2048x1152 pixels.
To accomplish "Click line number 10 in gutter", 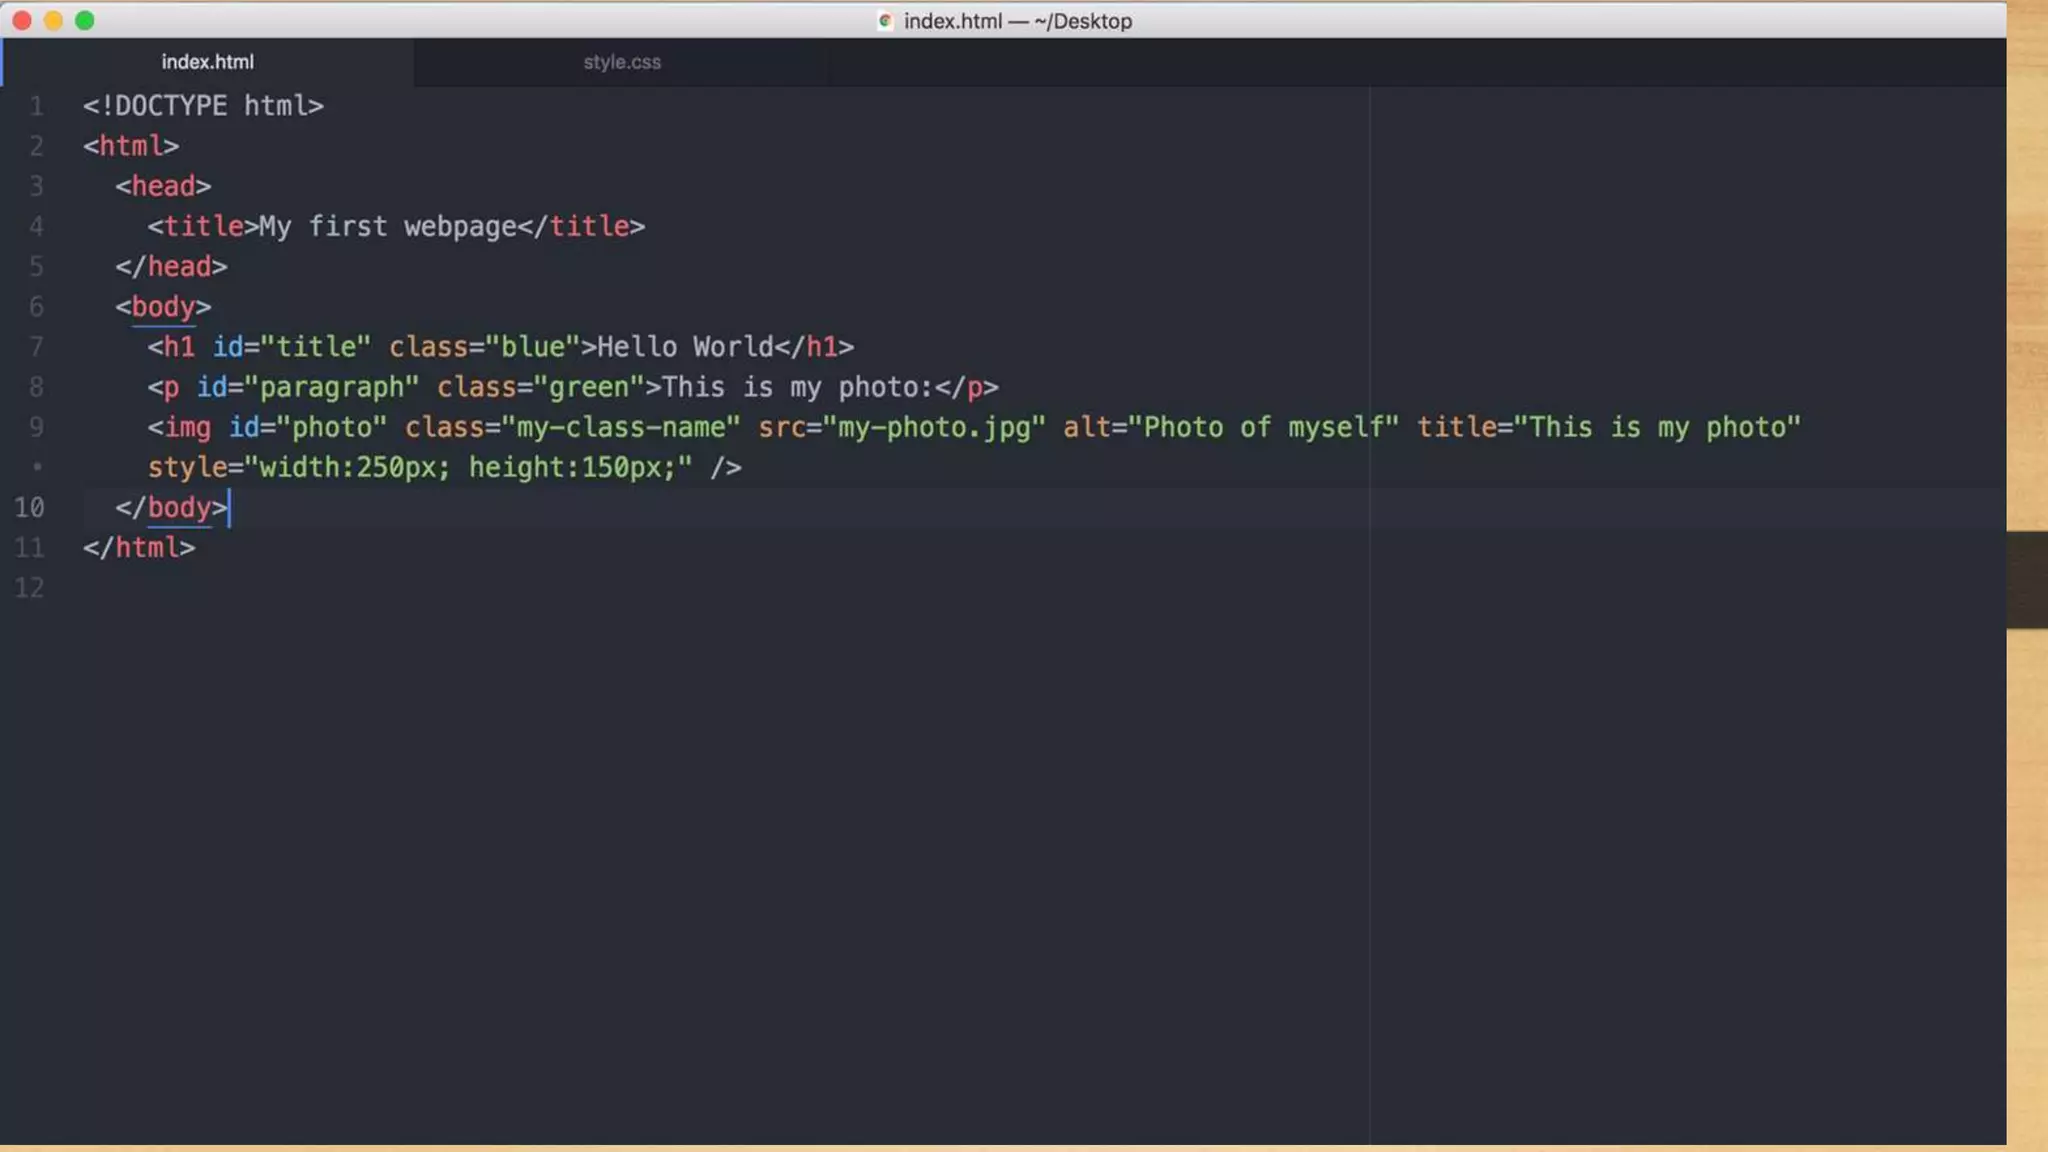I will pyautogui.click(x=29, y=508).
